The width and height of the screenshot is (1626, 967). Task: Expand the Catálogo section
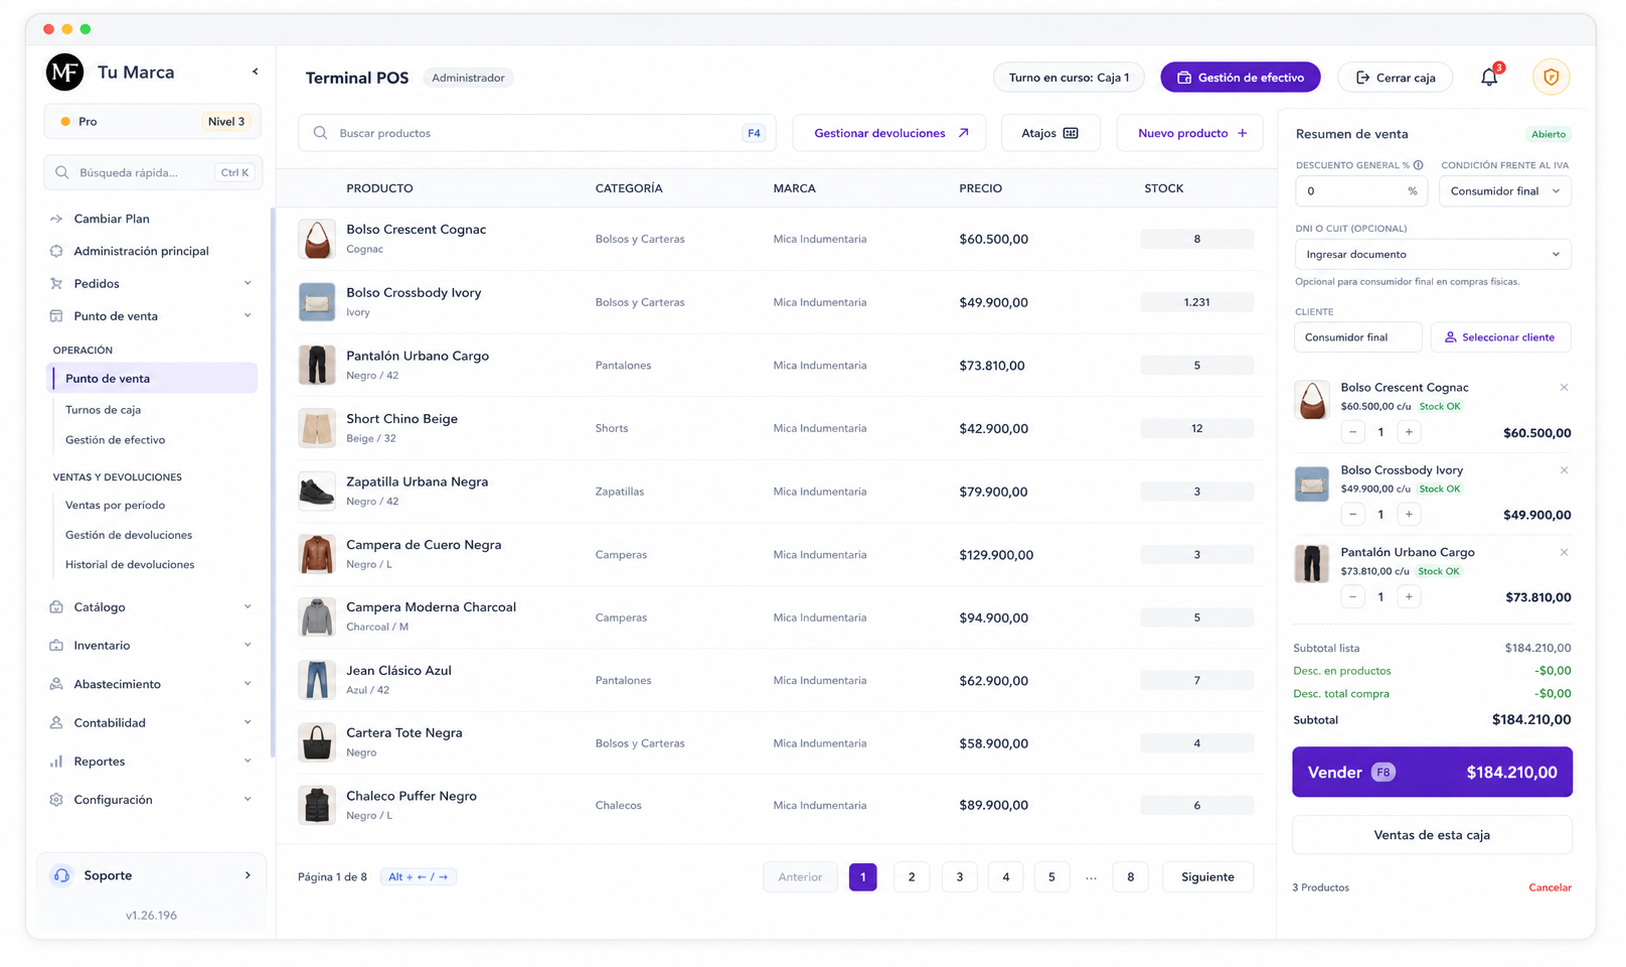[x=248, y=607]
